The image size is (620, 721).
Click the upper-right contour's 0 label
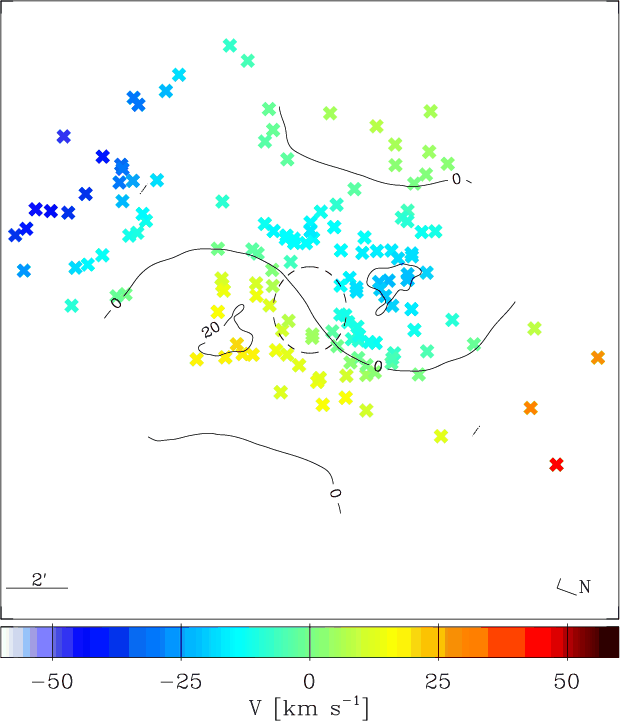[456, 180]
